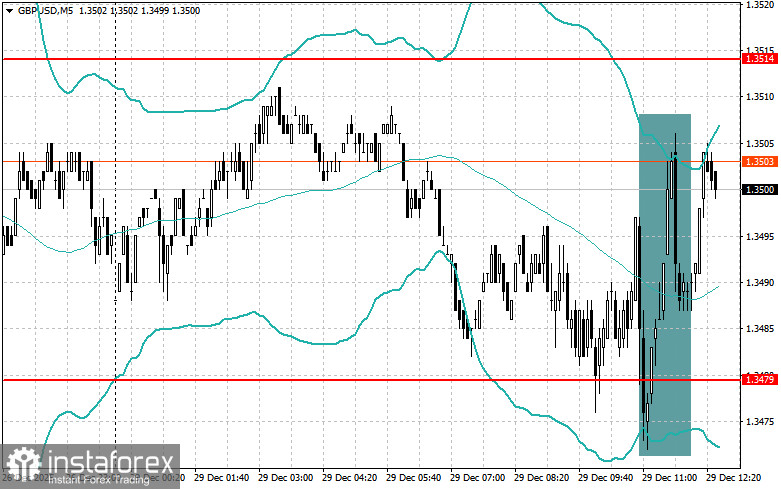Select the teal shaded rectangle on chart
The width and height of the screenshot is (781, 489).
(x=664, y=285)
